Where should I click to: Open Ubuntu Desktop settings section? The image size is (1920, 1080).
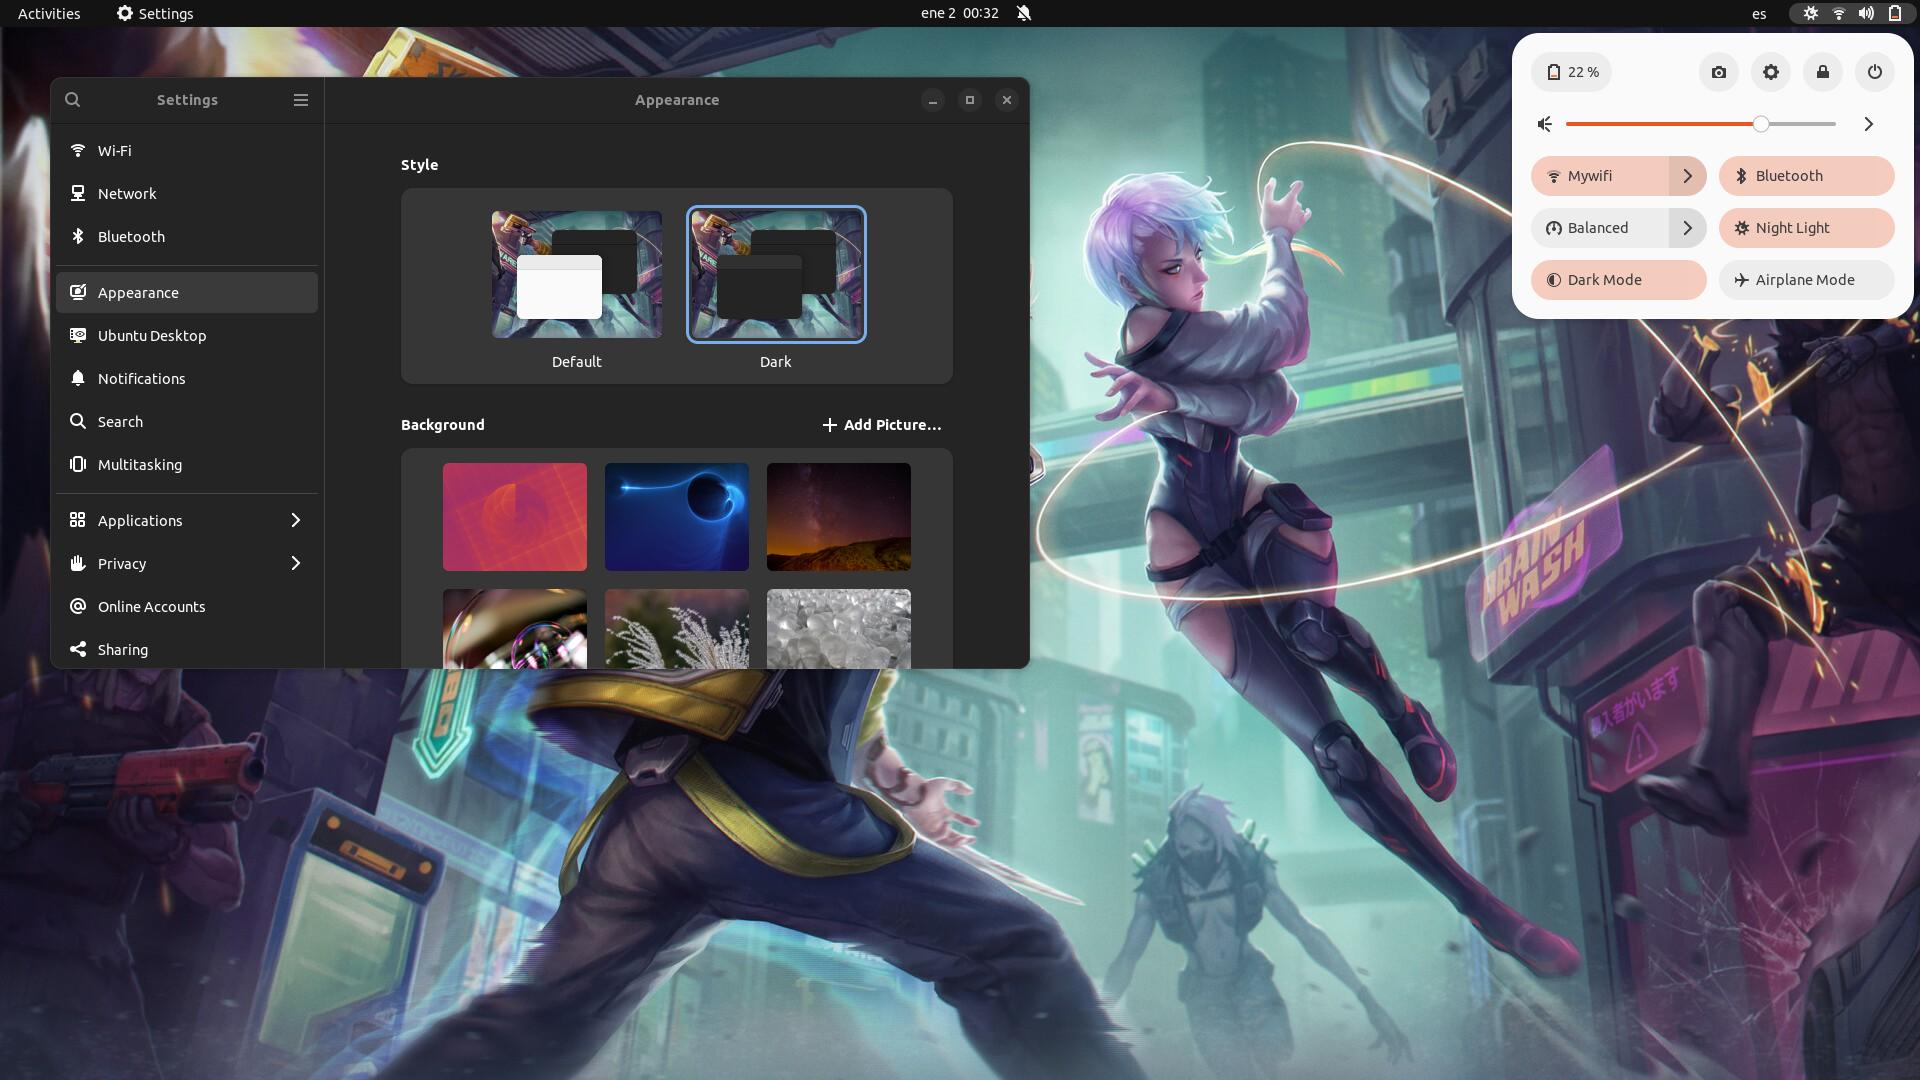click(x=152, y=336)
